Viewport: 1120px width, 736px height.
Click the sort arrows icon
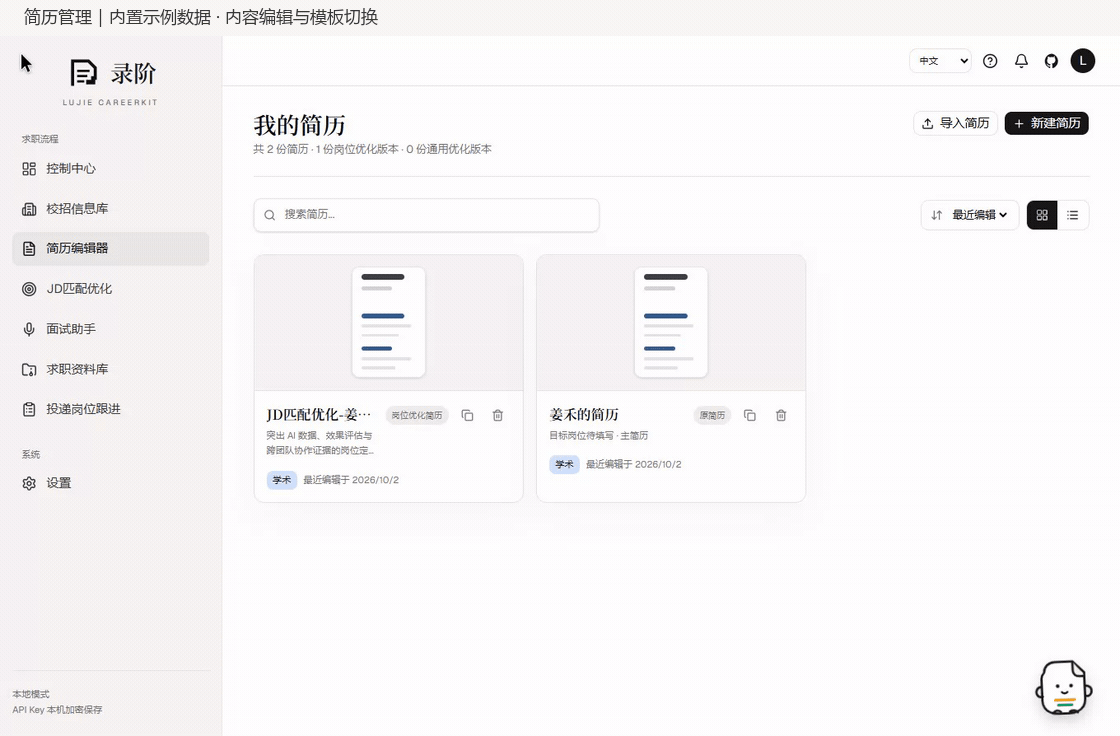[x=936, y=215]
